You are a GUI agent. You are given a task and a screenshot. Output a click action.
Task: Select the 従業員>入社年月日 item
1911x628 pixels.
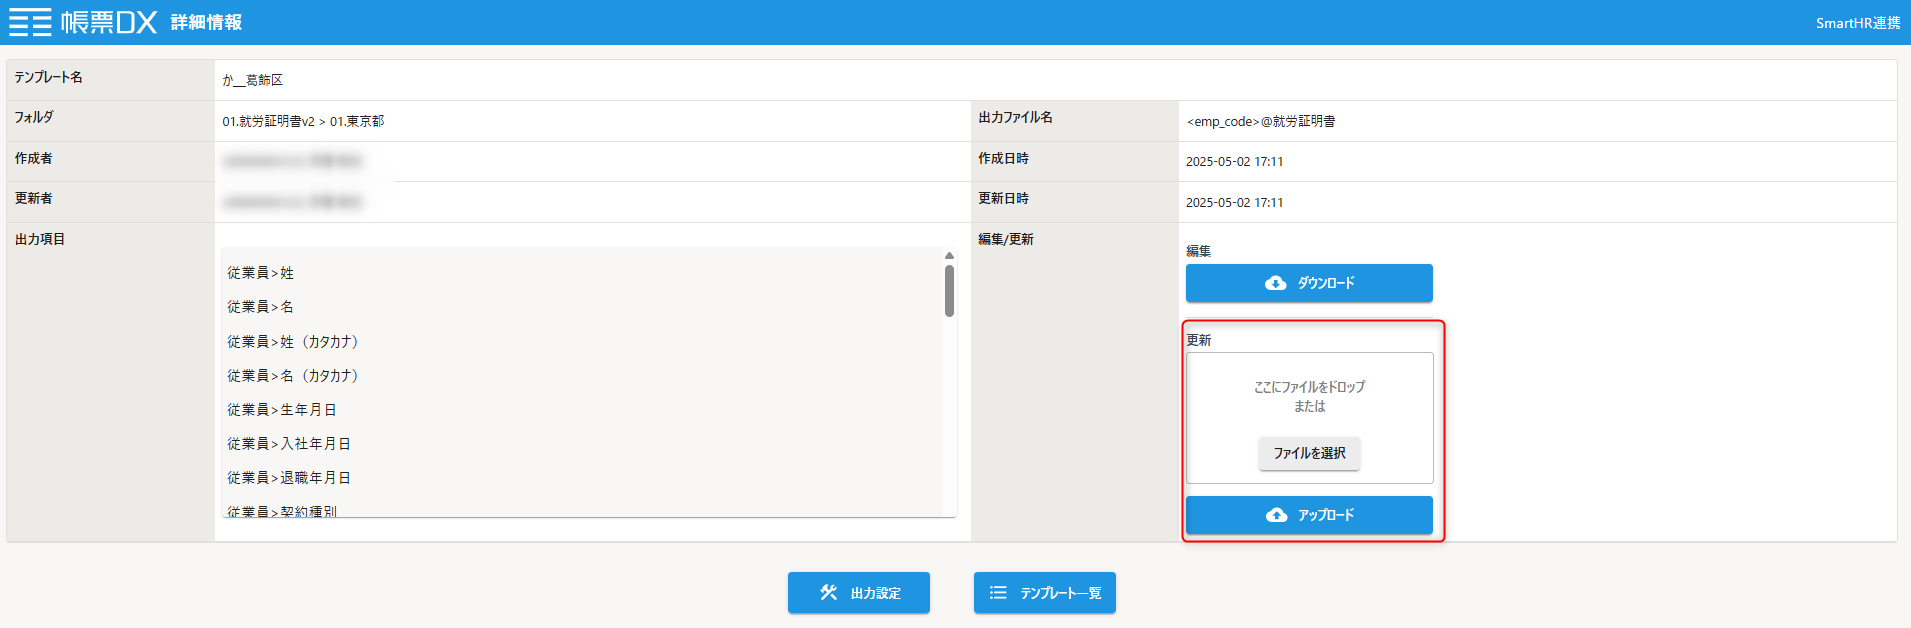[288, 444]
